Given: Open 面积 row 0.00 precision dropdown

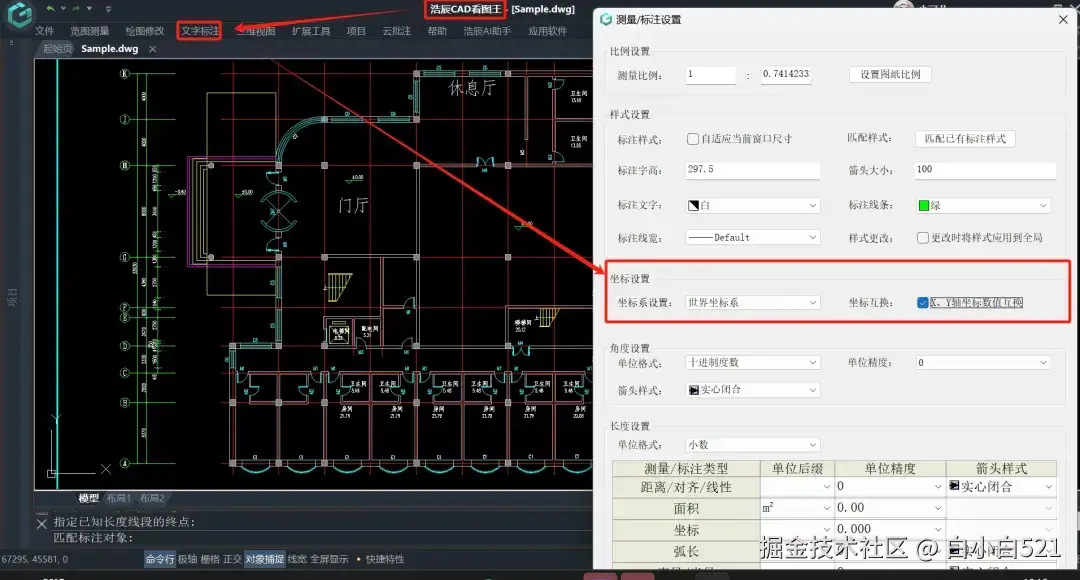Looking at the screenshot, I should tap(889, 508).
